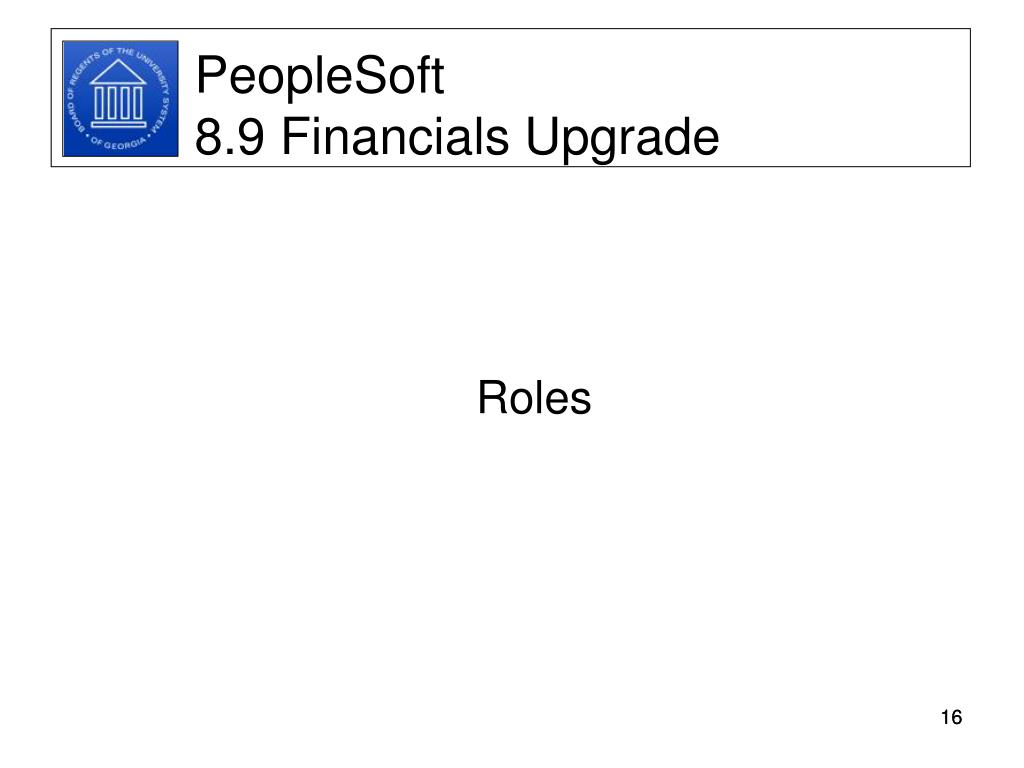Viewport: 1024px width, 768px height.
Task: Click the "8.9" version number
Action: 229,136
